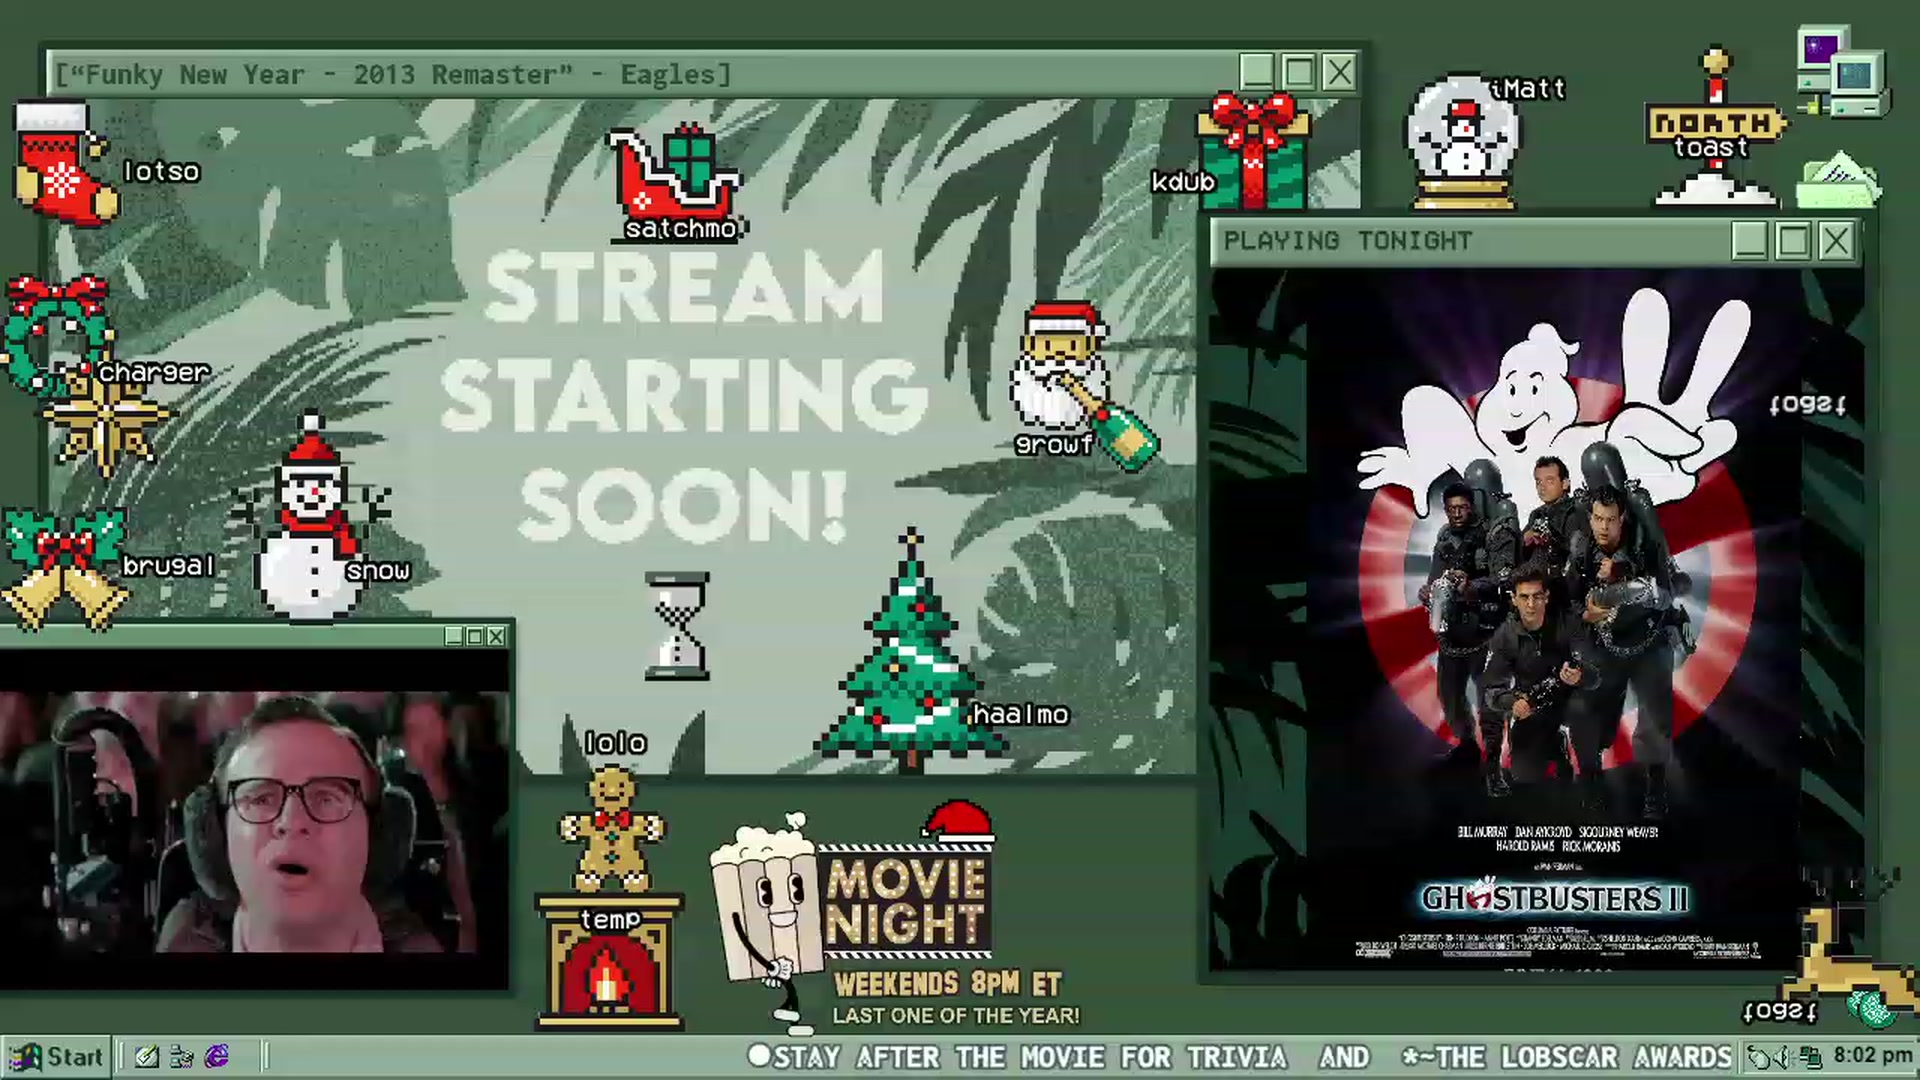Click the snowman labeled snow
Screen dimensions: 1920x1080
click(x=310, y=518)
